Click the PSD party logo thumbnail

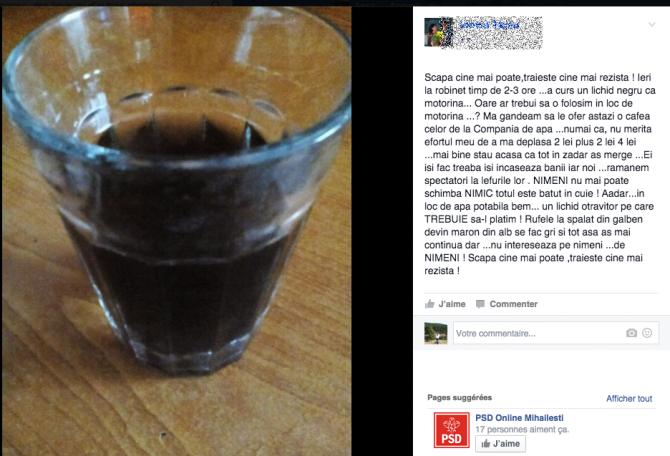point(451,430)
